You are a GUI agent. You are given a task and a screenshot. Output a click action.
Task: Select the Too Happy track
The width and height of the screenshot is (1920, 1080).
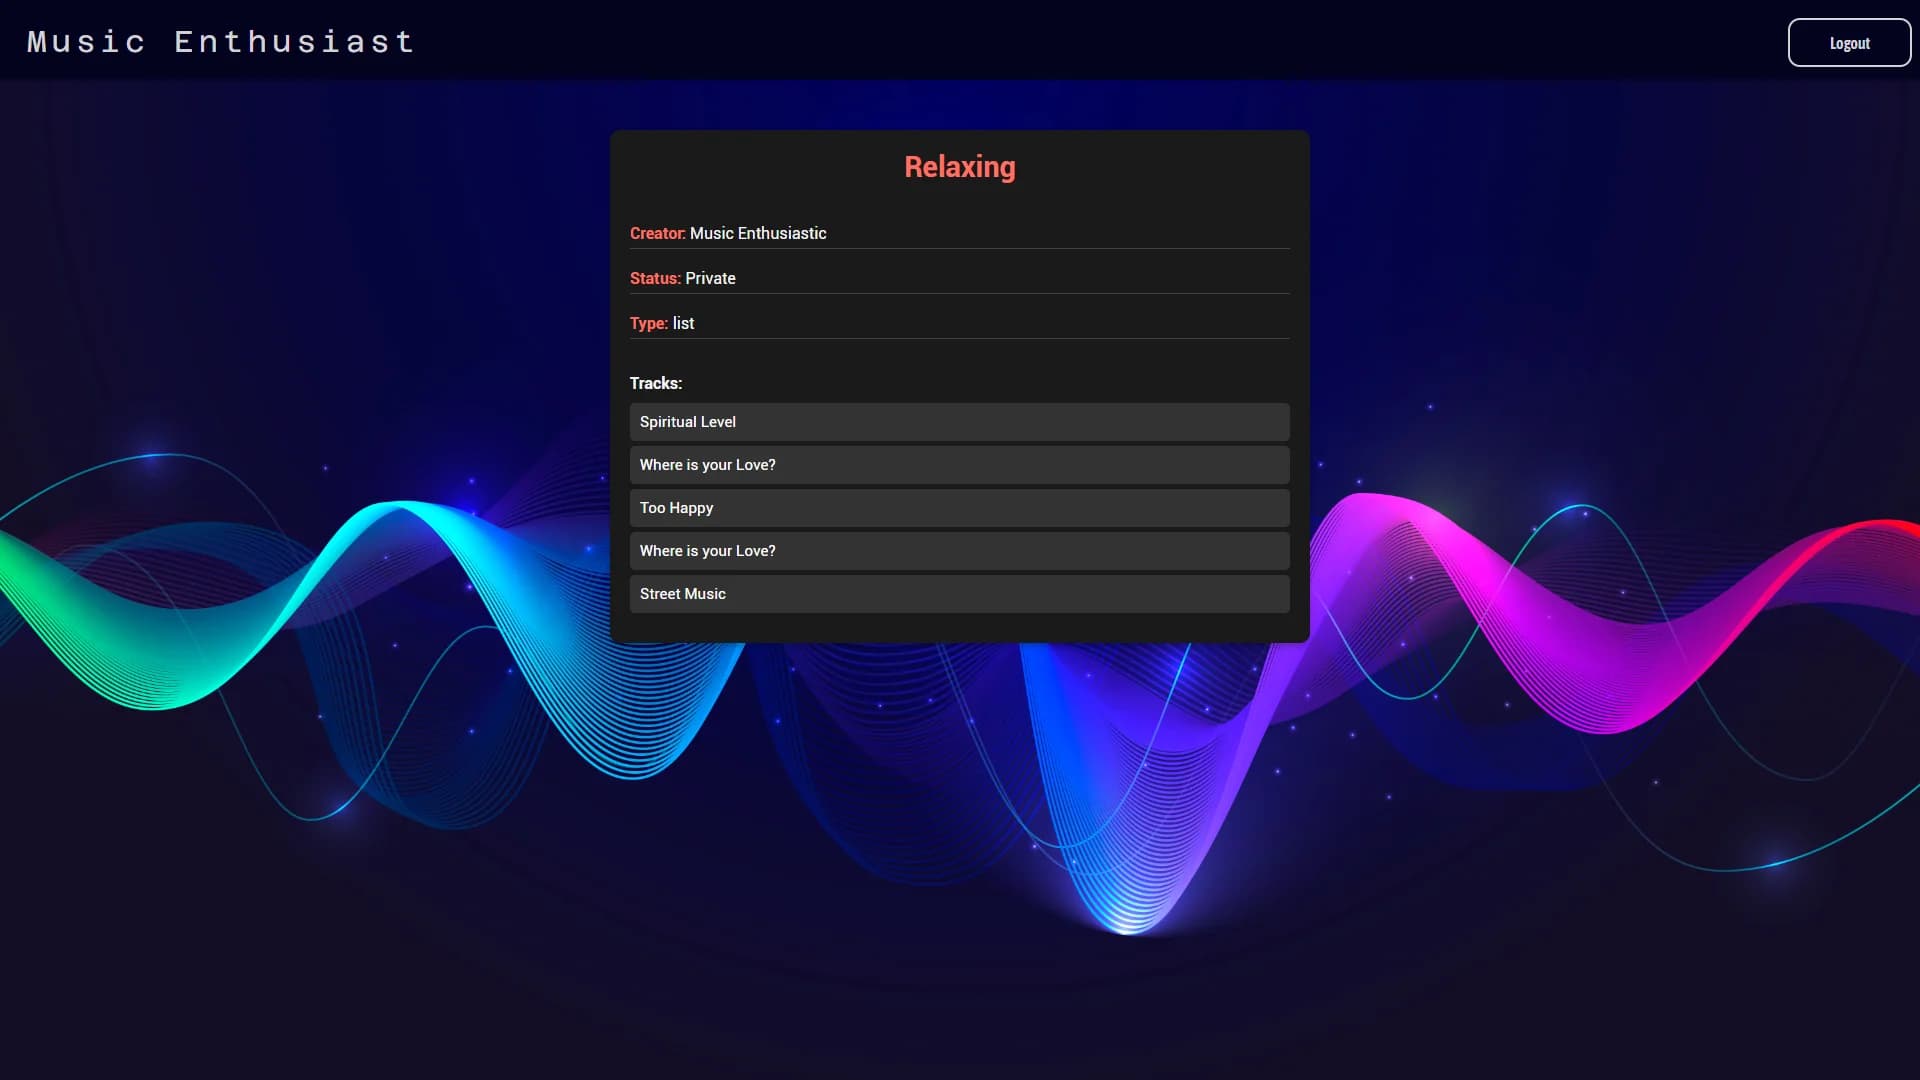(x=676, y=508)
